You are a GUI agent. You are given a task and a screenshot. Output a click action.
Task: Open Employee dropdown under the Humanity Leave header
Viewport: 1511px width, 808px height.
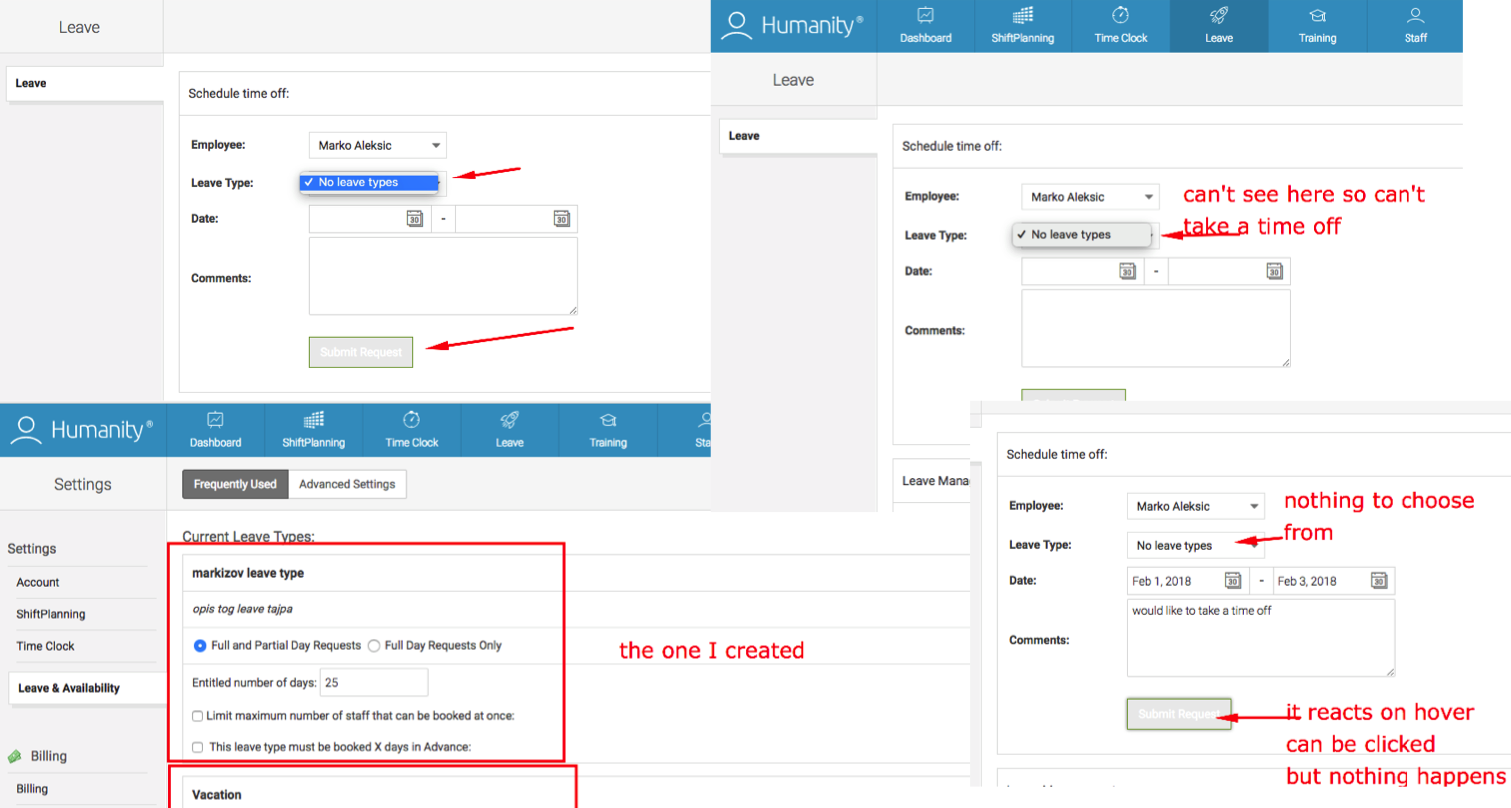coord(1091,197)
